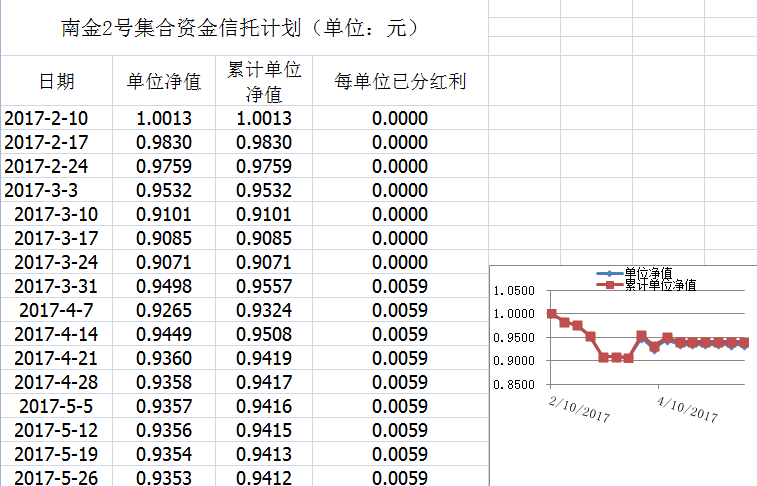Click the 累计单位净值 red legend entry in chart
757x486 pixels.
(x=658, y=285)
